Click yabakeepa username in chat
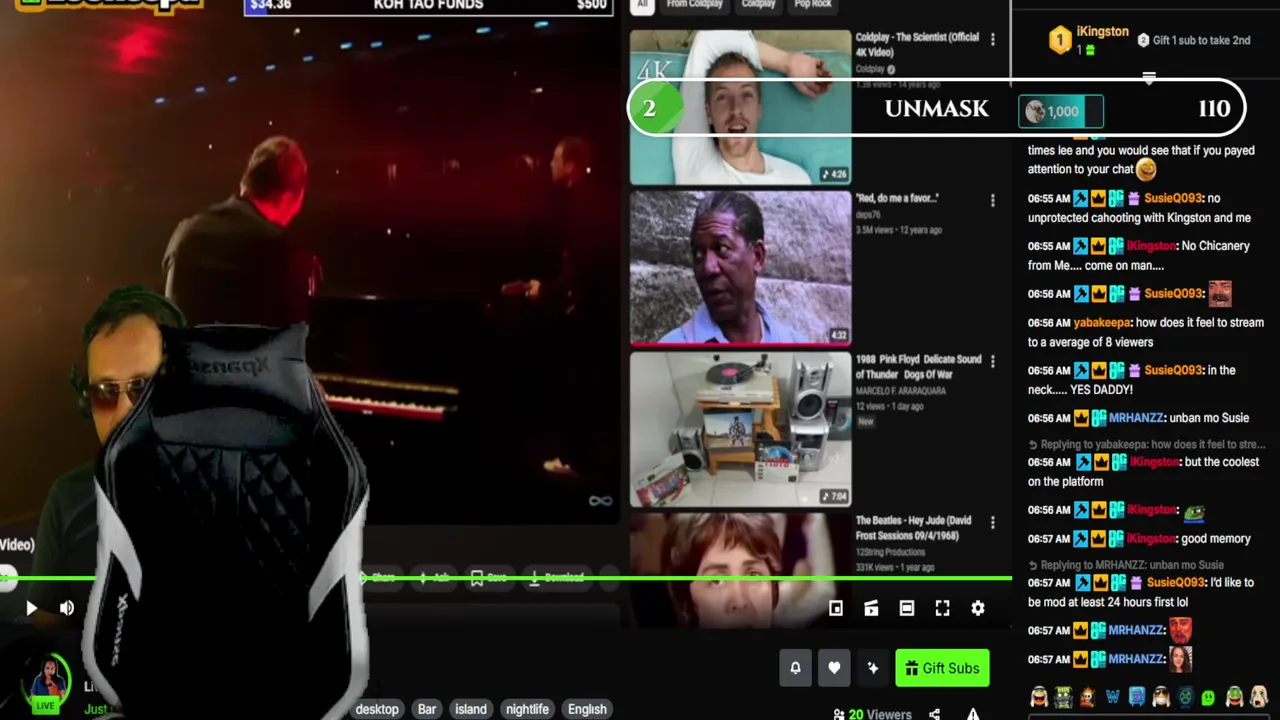Screen dimensions: 1280x720 coord(1102,322)
